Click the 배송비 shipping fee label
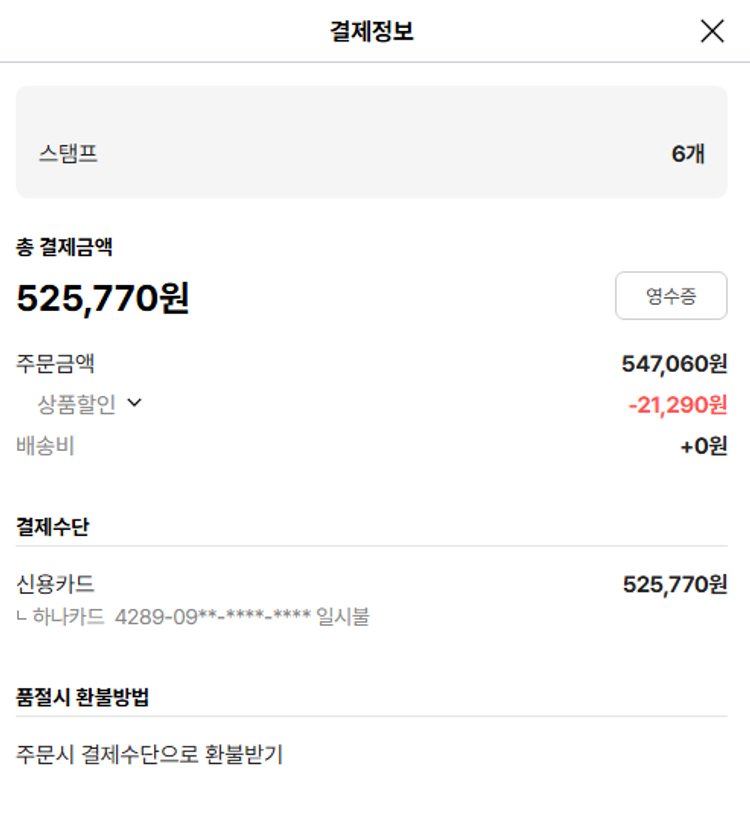Image resolution: width=750 pixels, height=822 pixels. coord(46,446)
